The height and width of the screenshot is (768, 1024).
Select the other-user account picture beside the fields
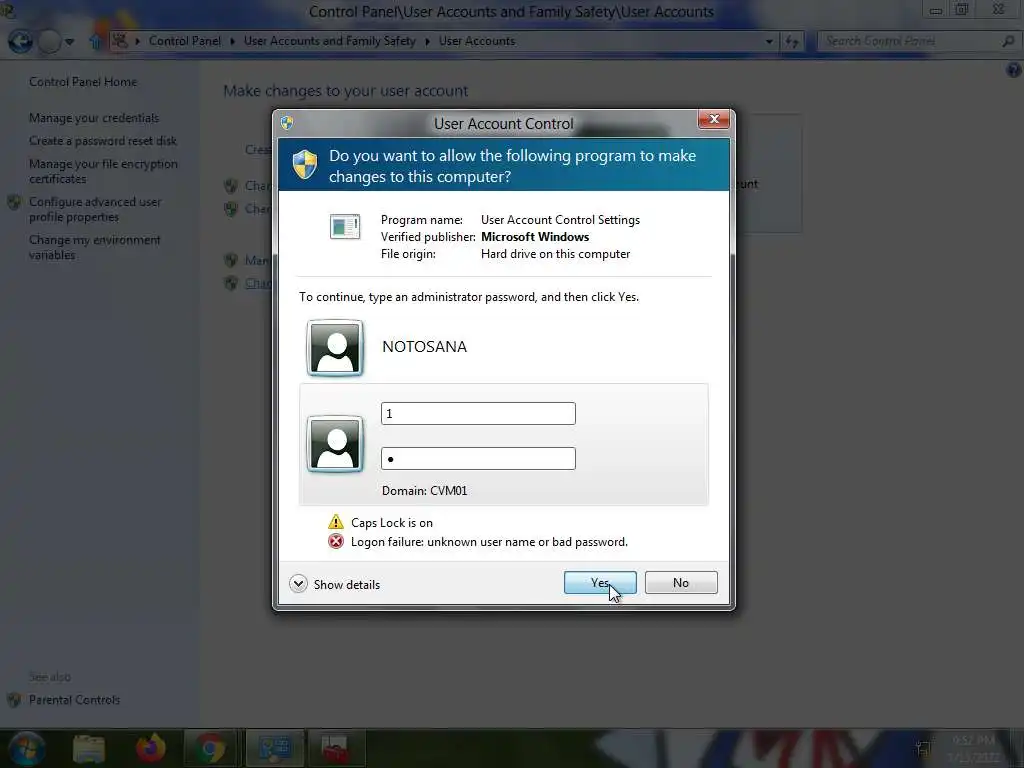(335, 443)
